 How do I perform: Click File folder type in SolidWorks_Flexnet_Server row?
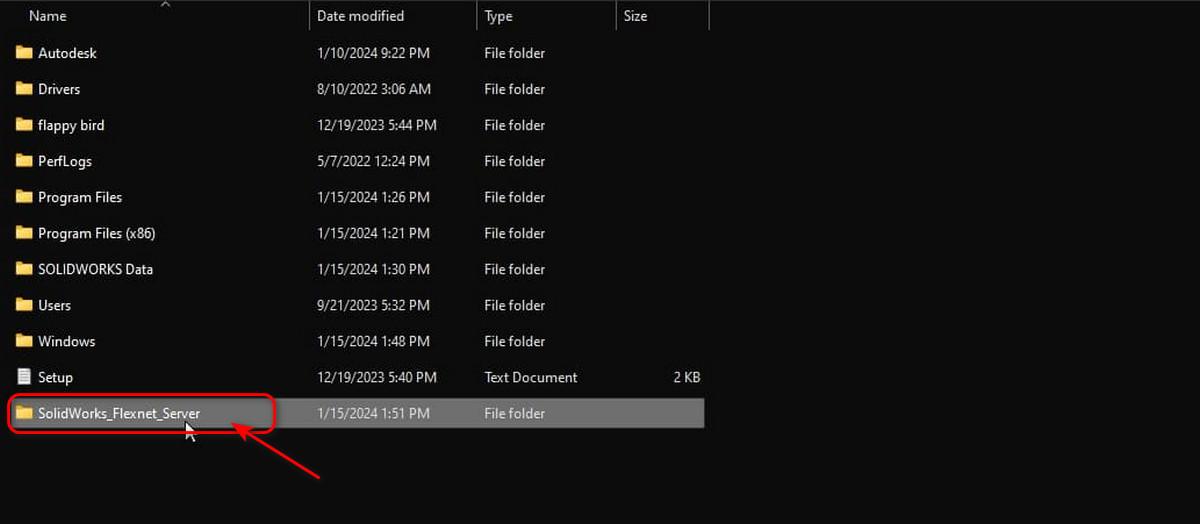point(514,413)
